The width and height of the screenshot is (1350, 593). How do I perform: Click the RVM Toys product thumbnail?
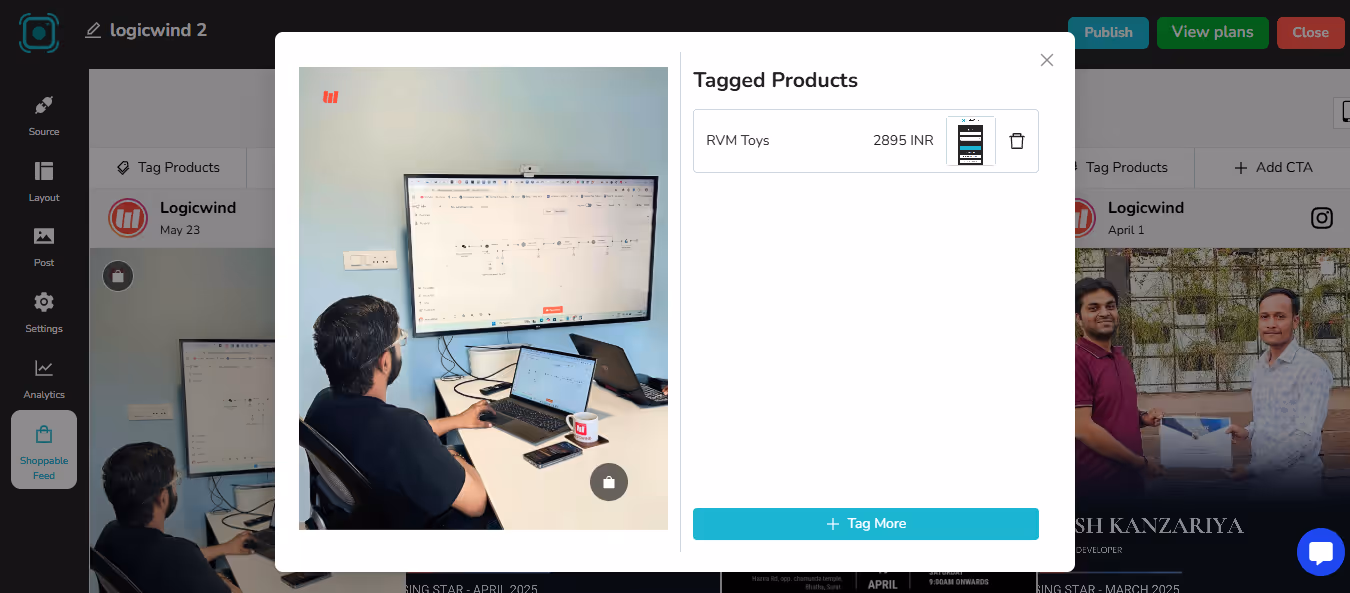971,141
